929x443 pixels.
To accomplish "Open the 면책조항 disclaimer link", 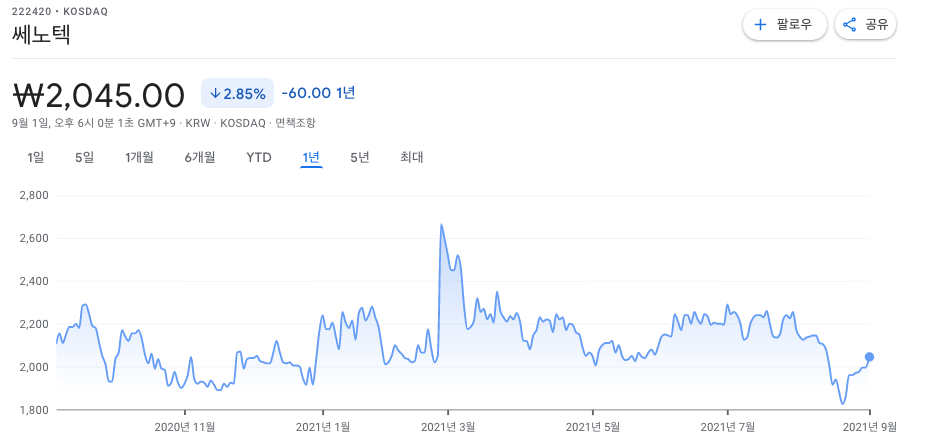I will point(296,123).
